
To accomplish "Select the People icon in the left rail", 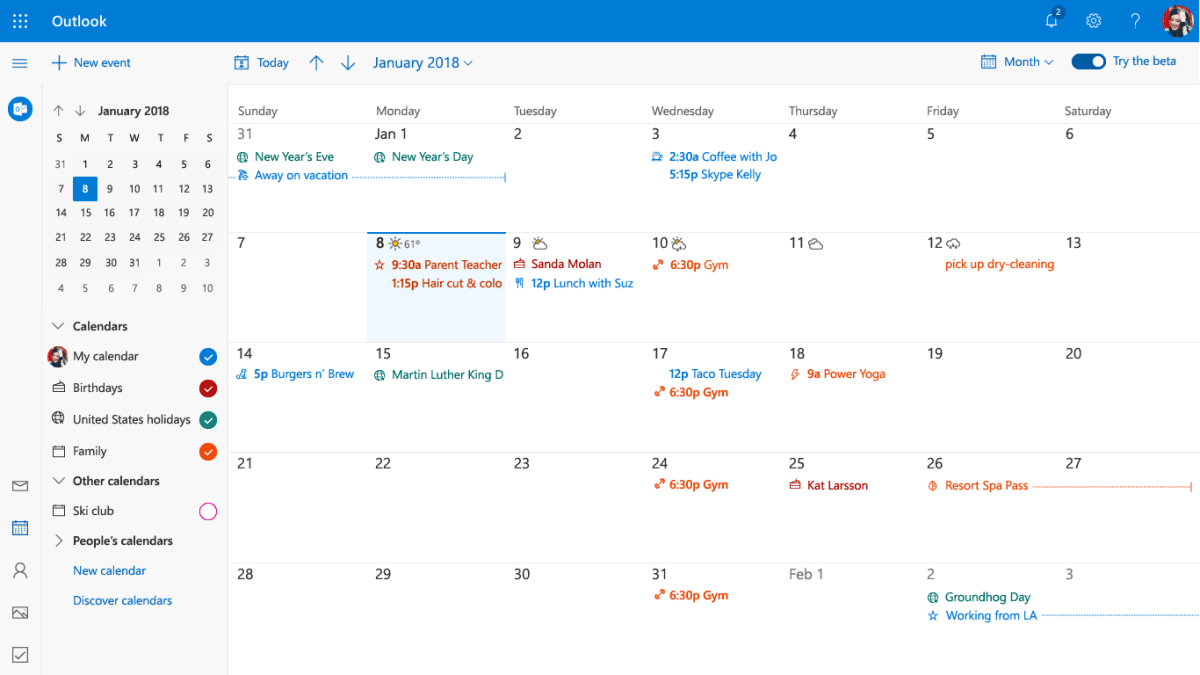I will [x=20, y=570].
